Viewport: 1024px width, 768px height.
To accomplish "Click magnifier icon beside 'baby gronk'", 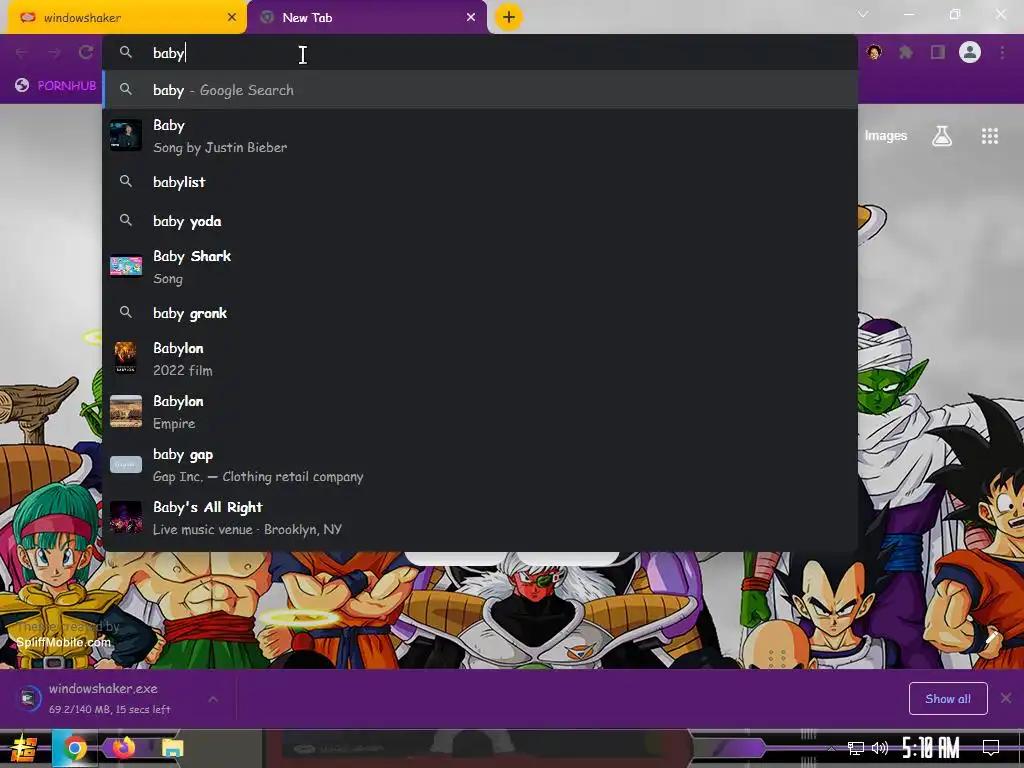I will pyautogui.click(x=125, y=313).
